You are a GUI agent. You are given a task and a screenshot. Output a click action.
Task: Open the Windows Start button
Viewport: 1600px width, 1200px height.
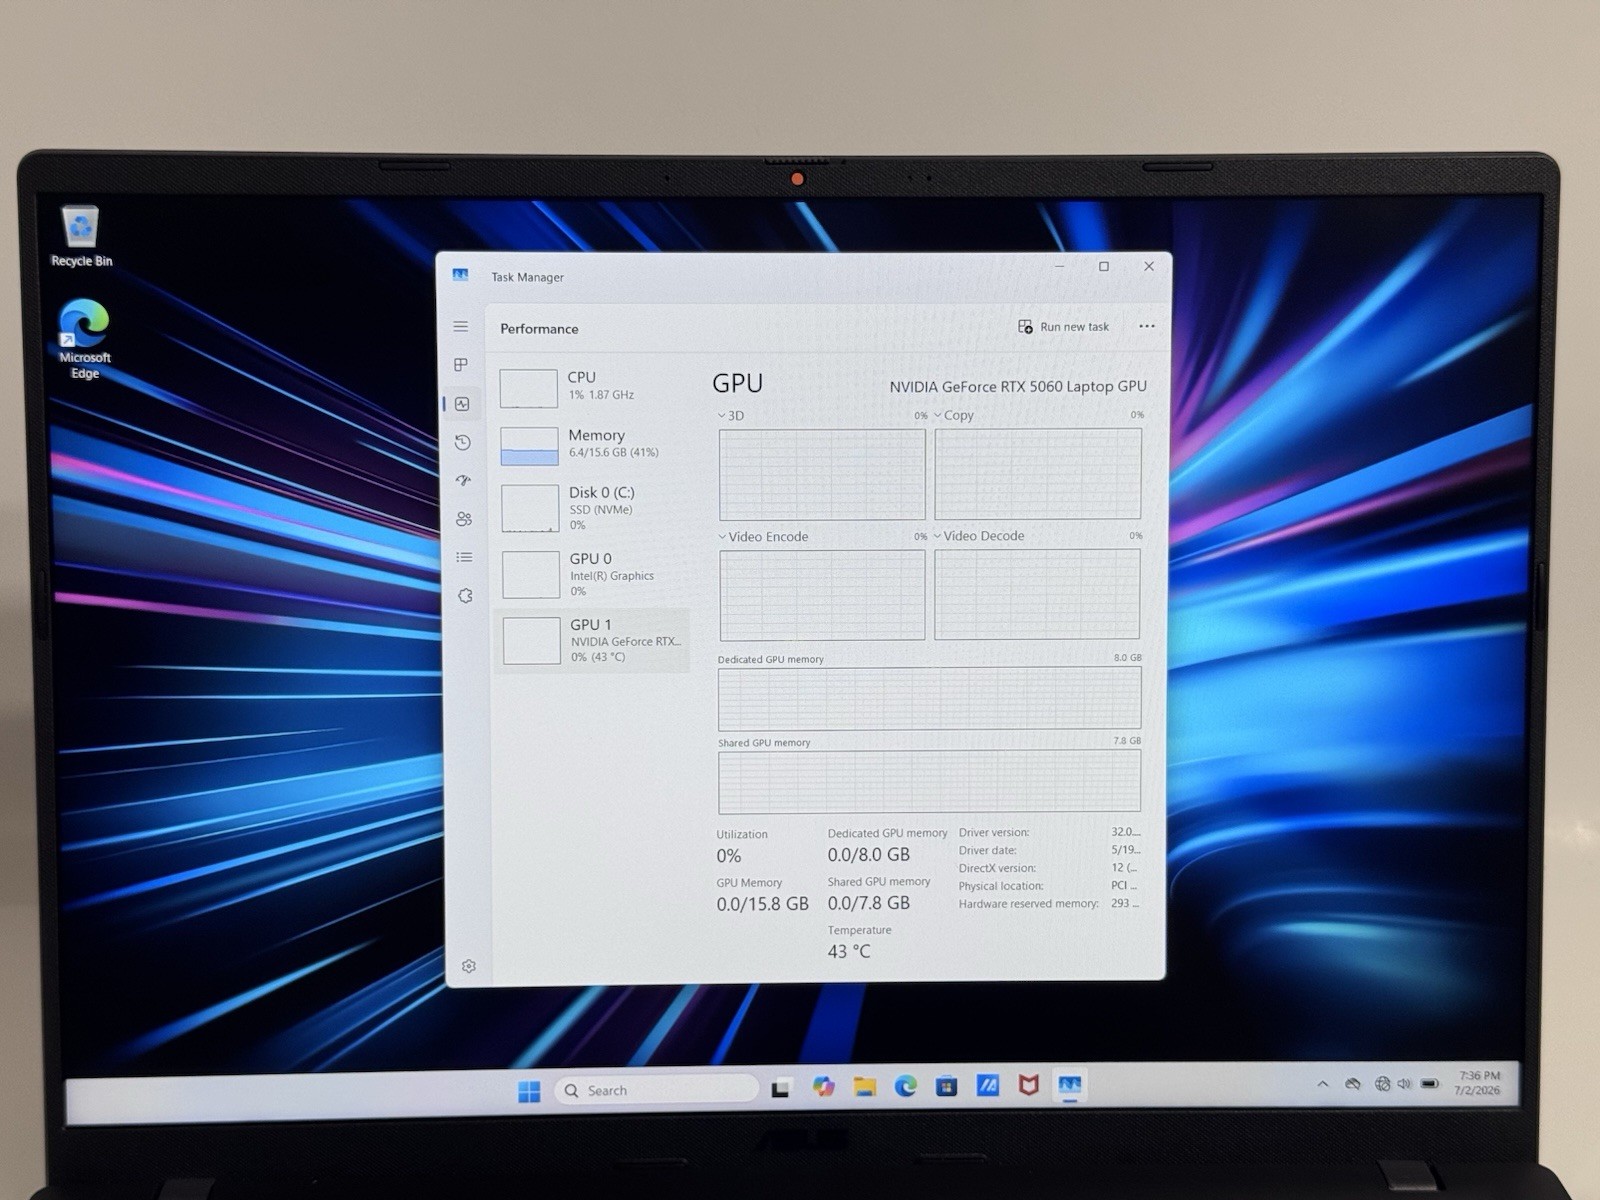click(x=529, y=1091)
